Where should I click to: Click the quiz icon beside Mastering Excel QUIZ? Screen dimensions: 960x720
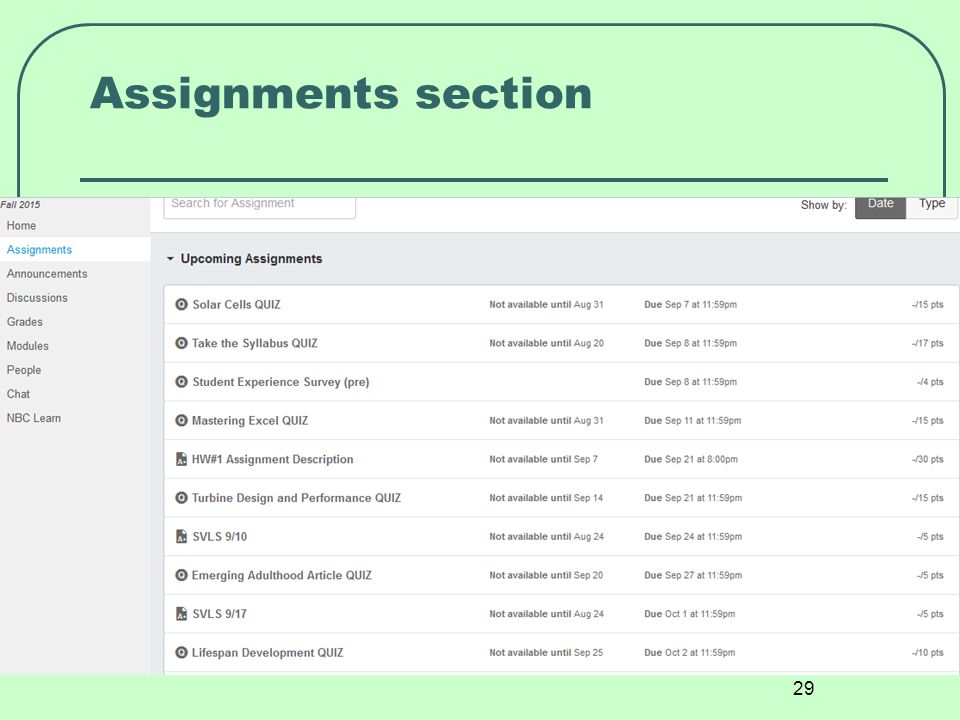(181, 420)
